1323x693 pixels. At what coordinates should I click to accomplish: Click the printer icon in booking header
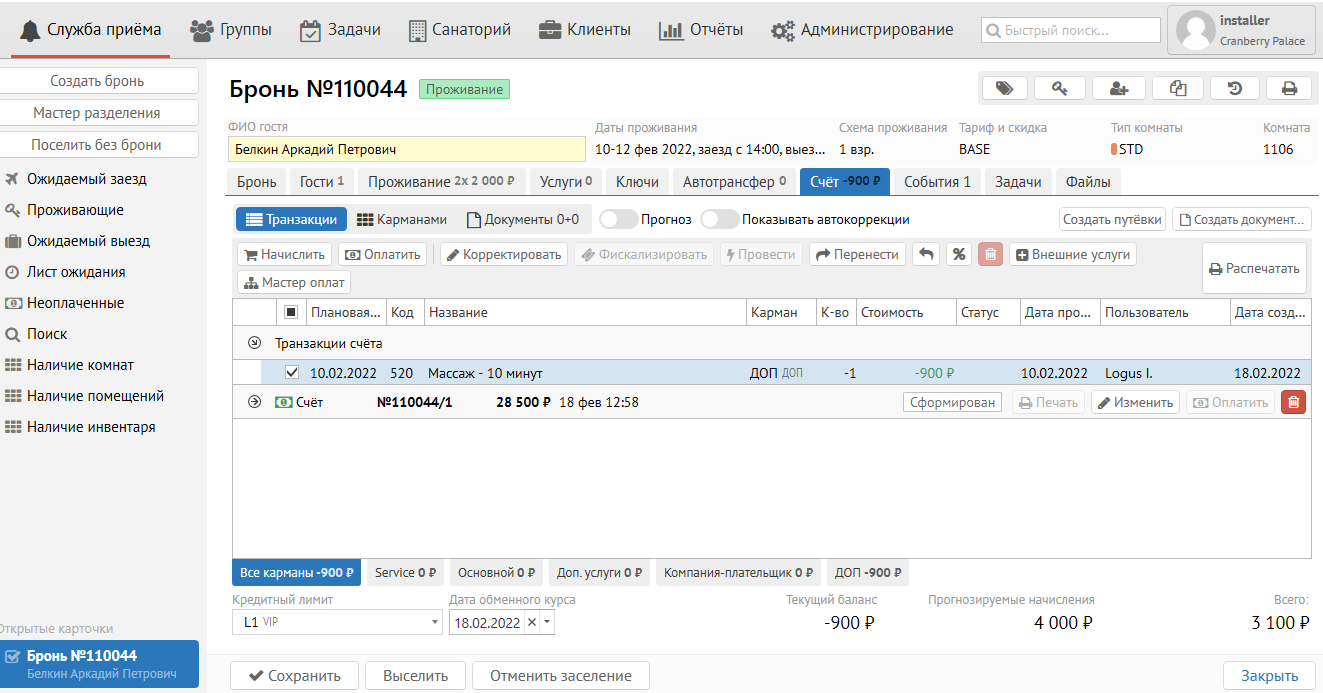[x=1289, y=88]
